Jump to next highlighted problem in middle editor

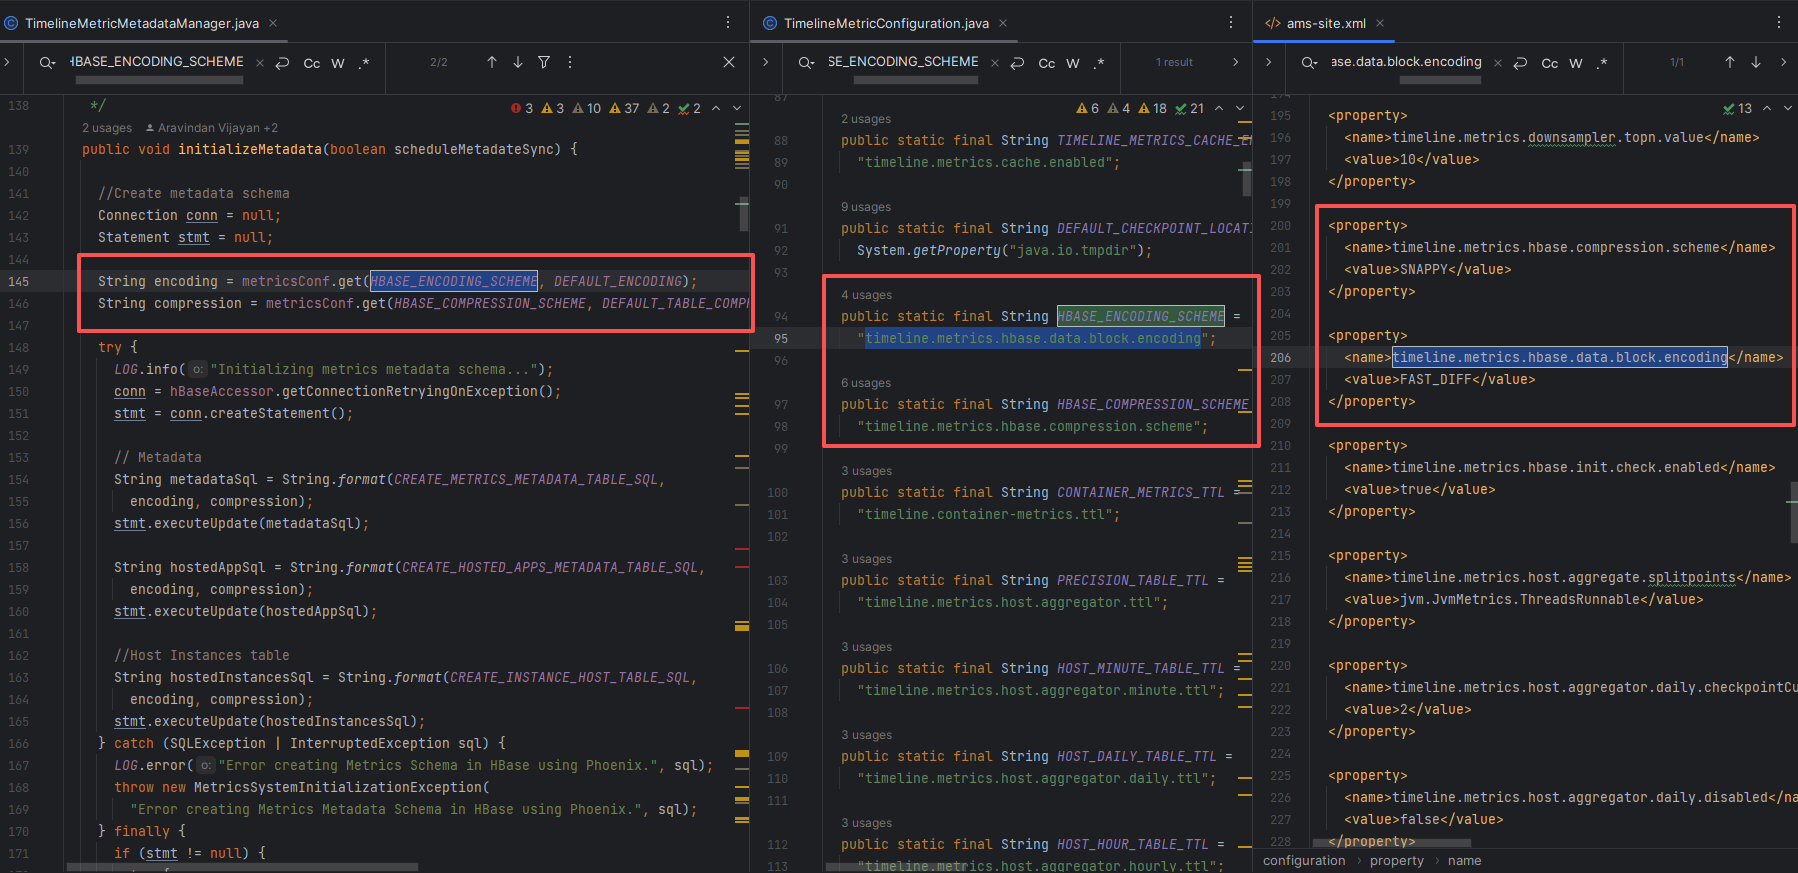point(1240,108)
